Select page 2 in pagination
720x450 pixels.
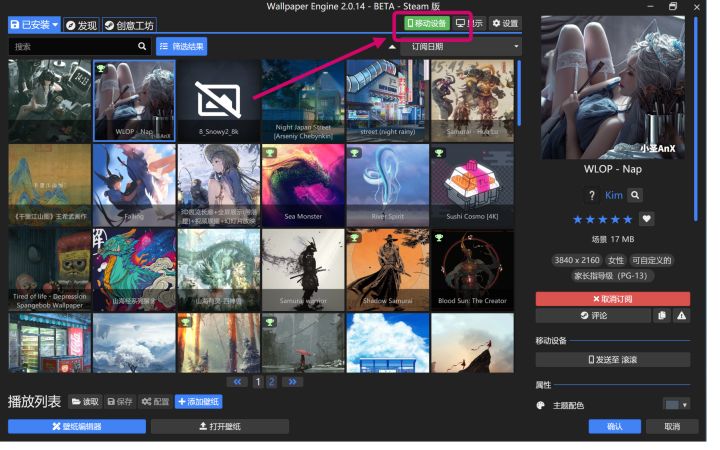click(271, 382)
